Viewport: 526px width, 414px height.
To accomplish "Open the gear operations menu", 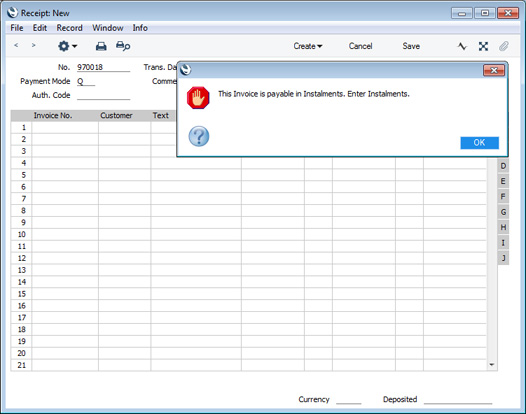I will [x=67, y=46].
